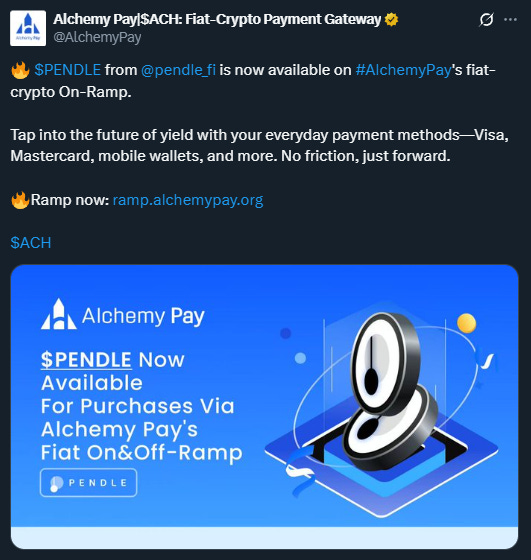
Task: Click the Alchemy Pay logo in the banner
Action: 122,315
